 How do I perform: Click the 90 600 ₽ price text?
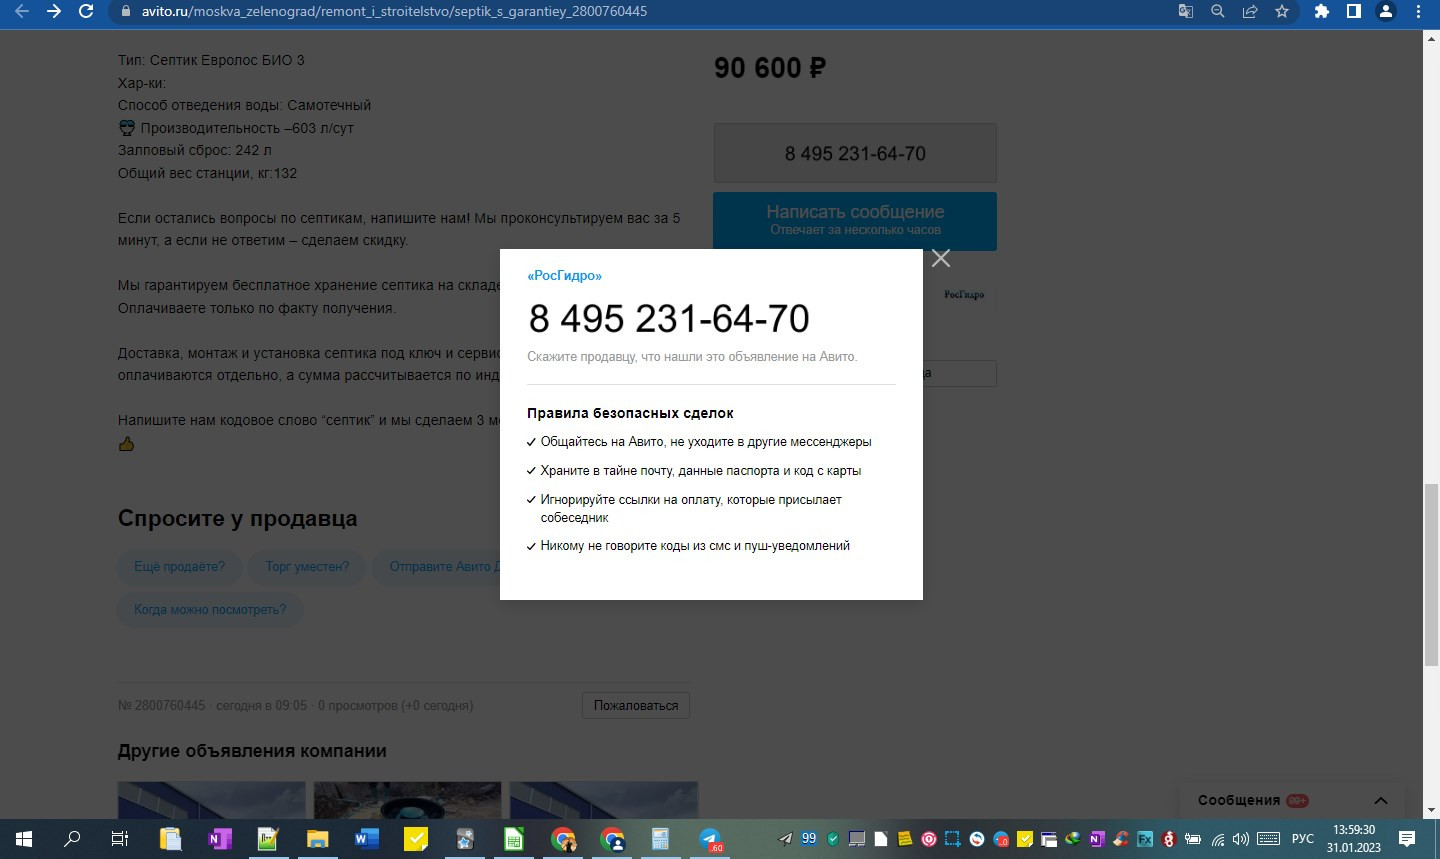(x=770, y=68)
